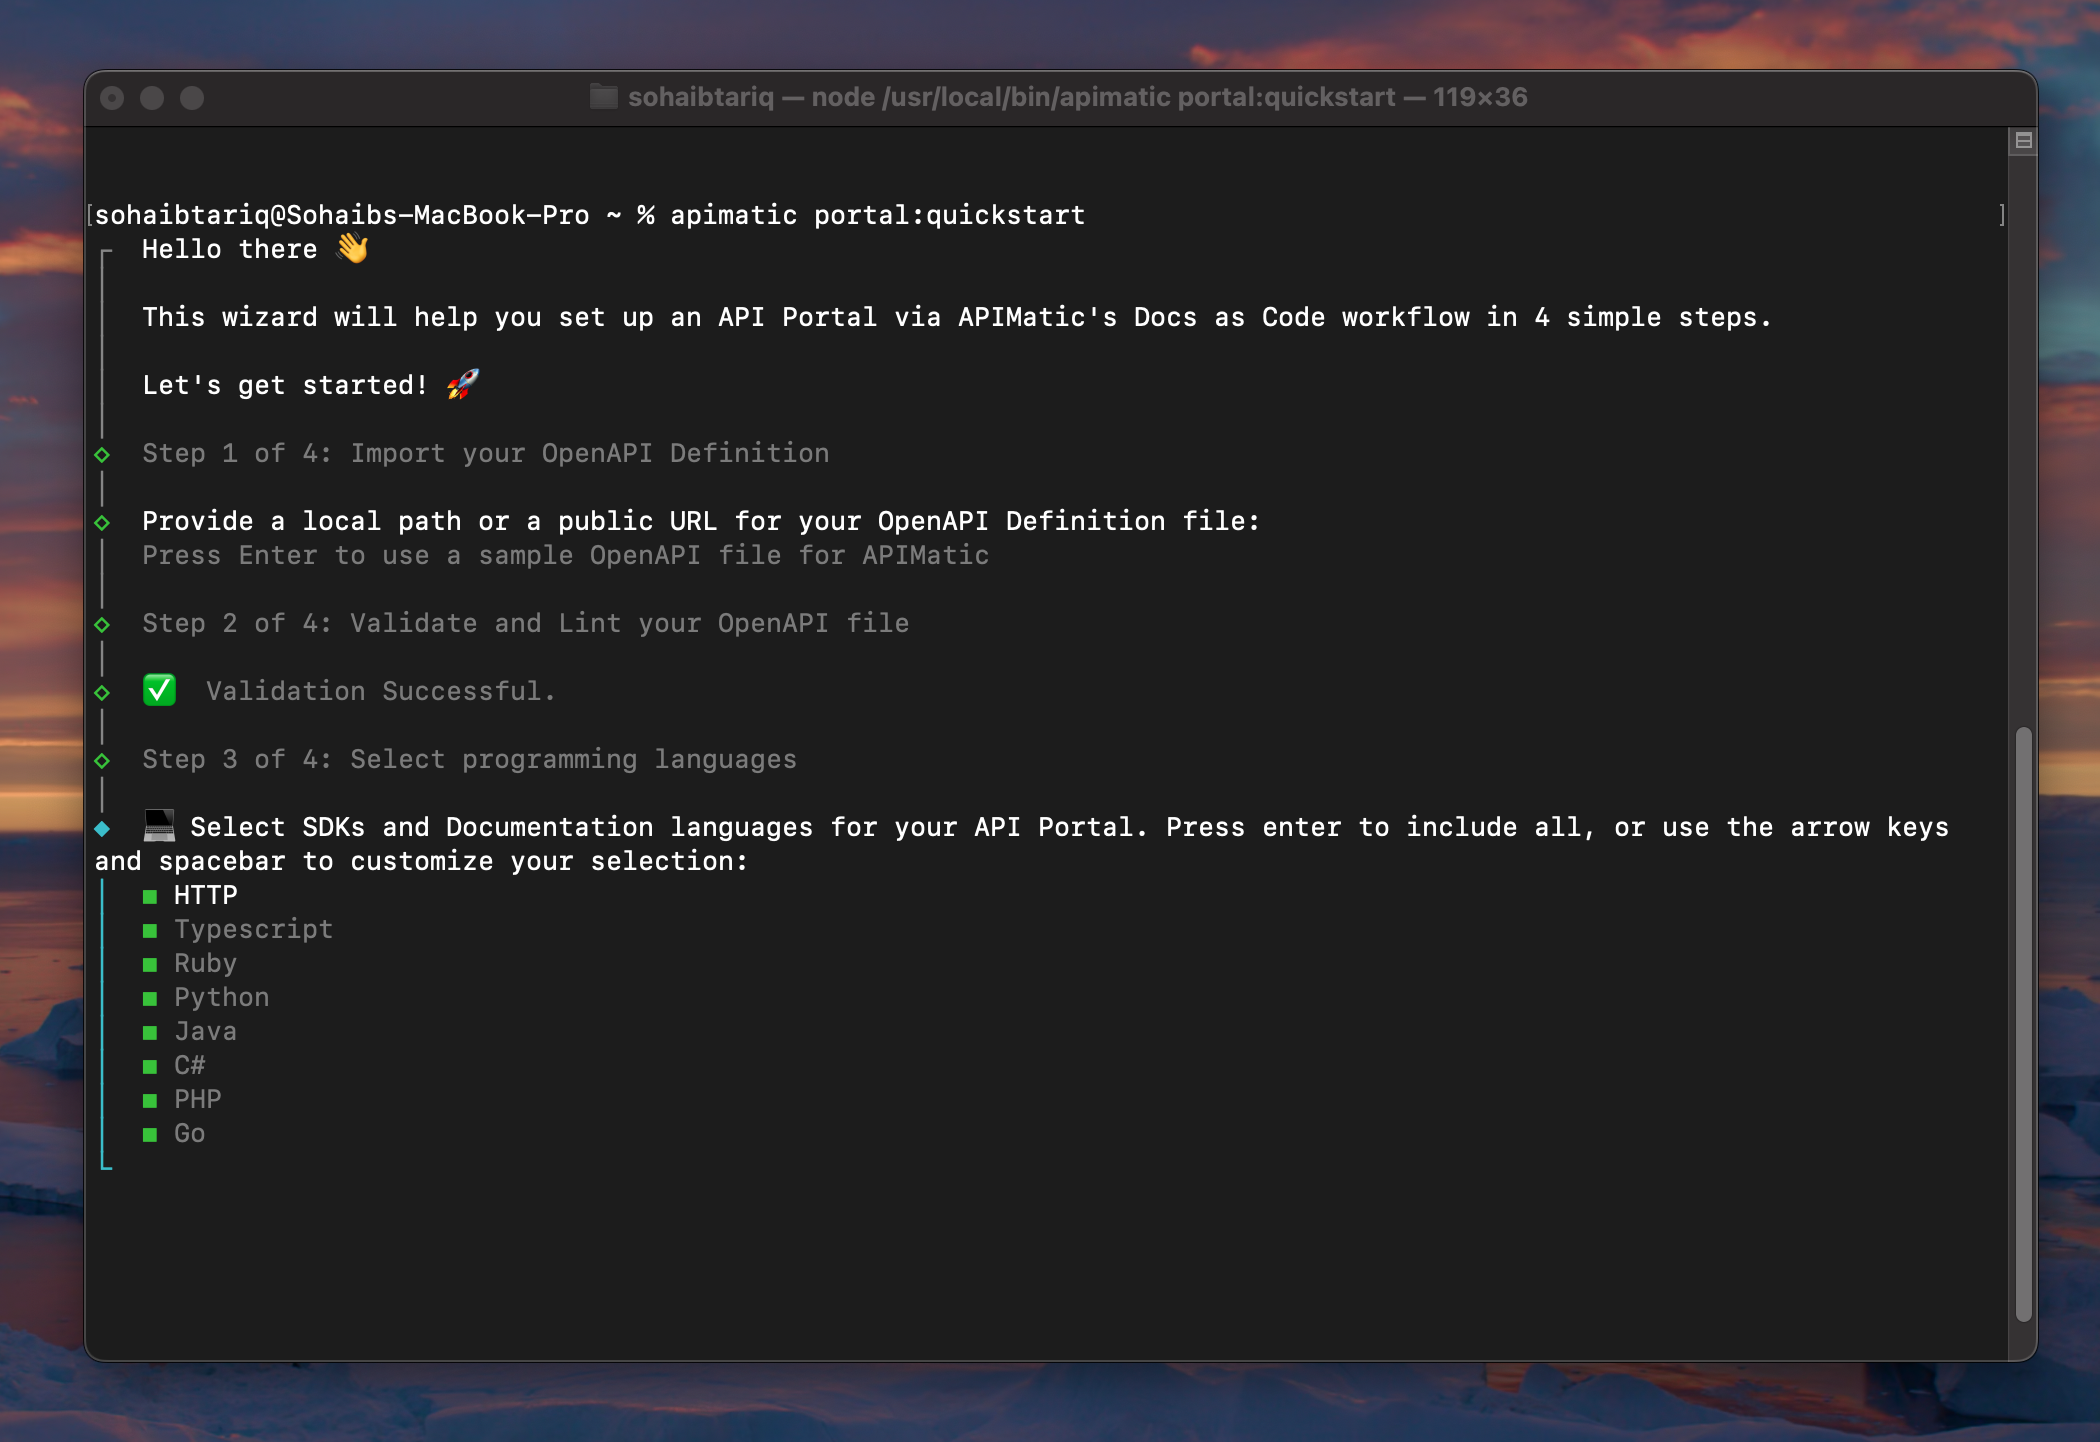The height and width of the screenshot is (1442, 2100).
Task: Toggle the C# language checkbox
Action: click(x=150, y=1067)
